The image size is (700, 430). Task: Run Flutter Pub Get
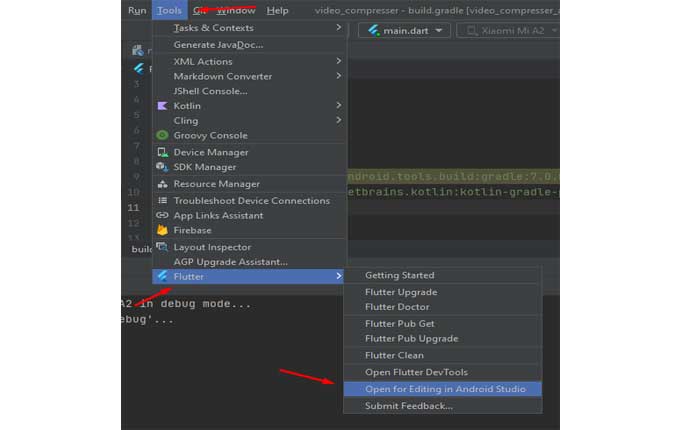pyautogui.click(x=399, y=324)
